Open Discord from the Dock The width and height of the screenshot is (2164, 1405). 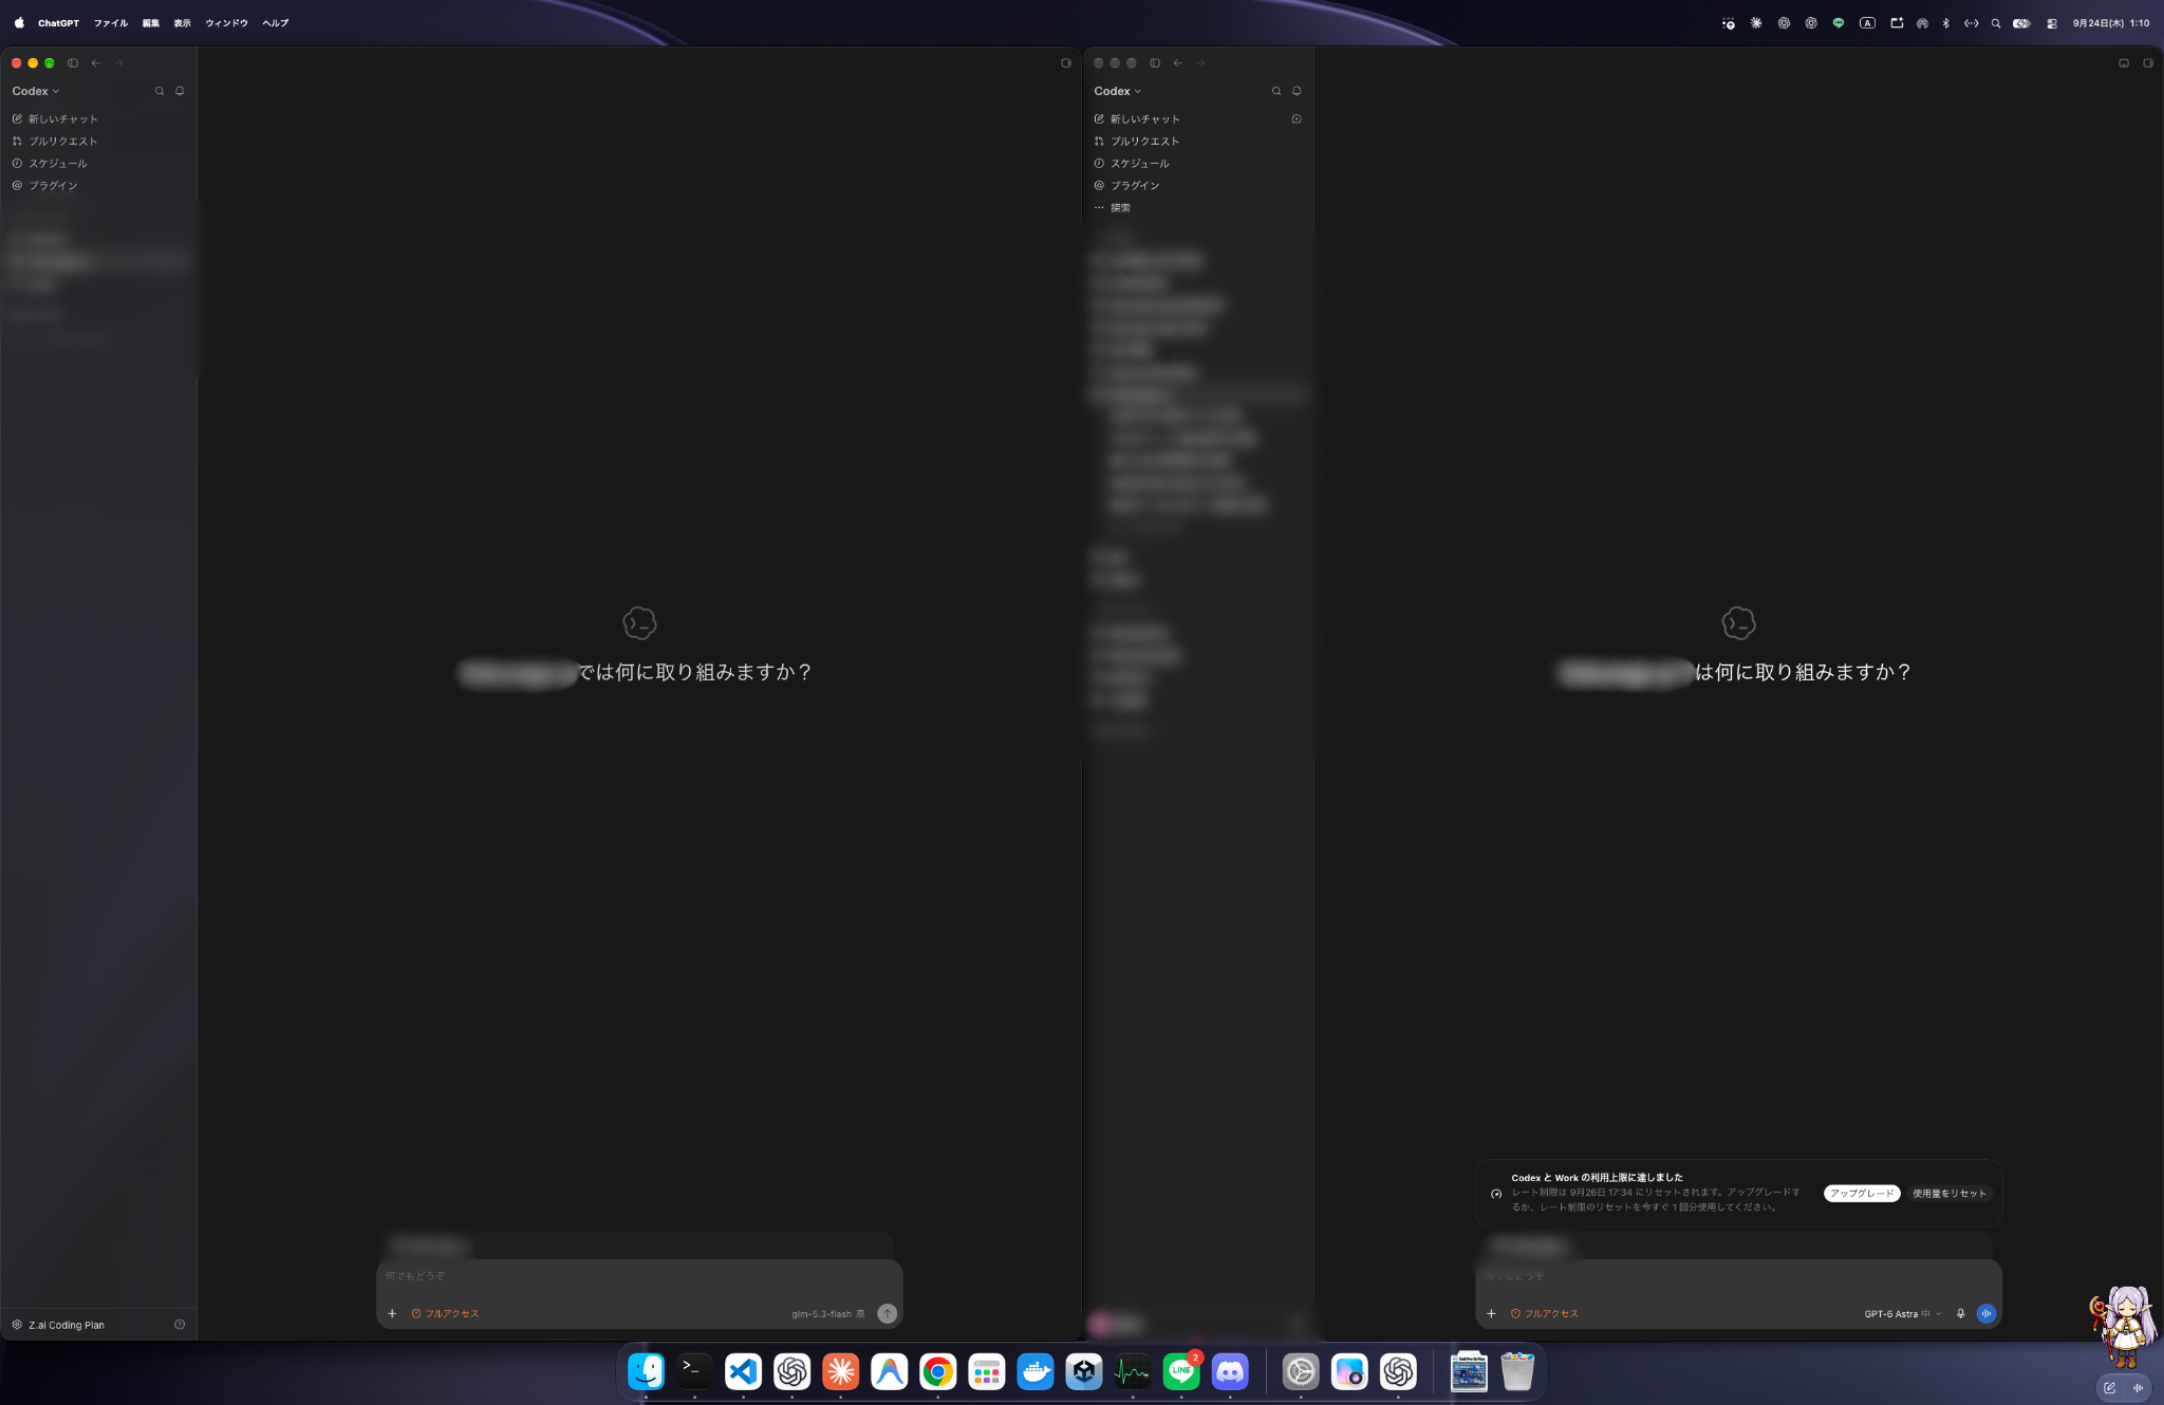point(1230,1372)
